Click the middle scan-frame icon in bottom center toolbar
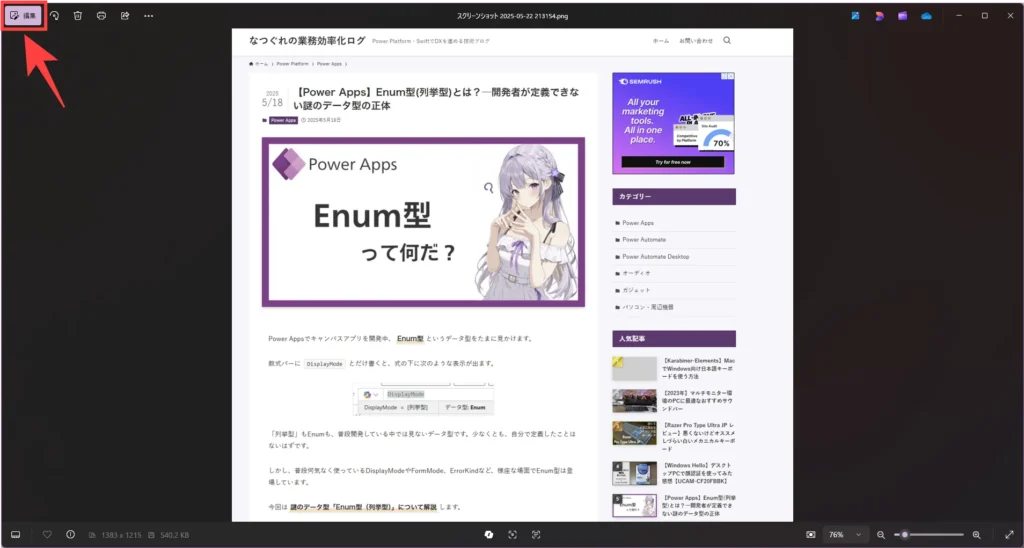 pyautogui.click(x=512, y=534)
